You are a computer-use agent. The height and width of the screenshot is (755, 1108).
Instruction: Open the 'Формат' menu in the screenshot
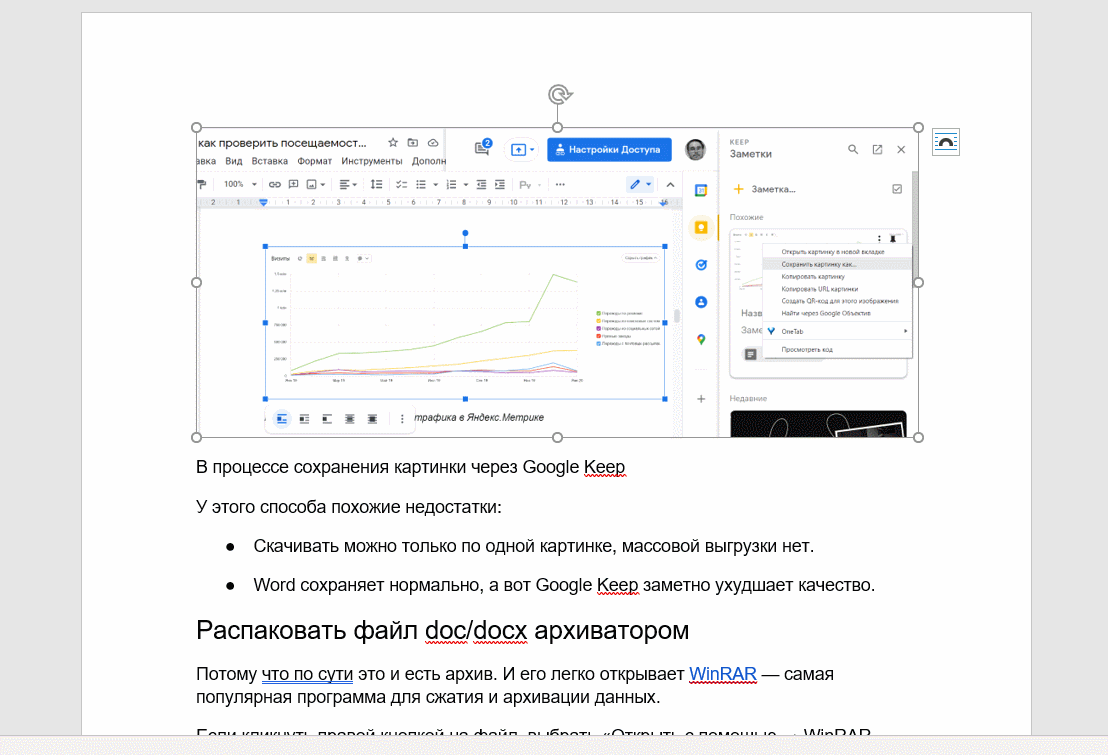[x=314, y=161]
